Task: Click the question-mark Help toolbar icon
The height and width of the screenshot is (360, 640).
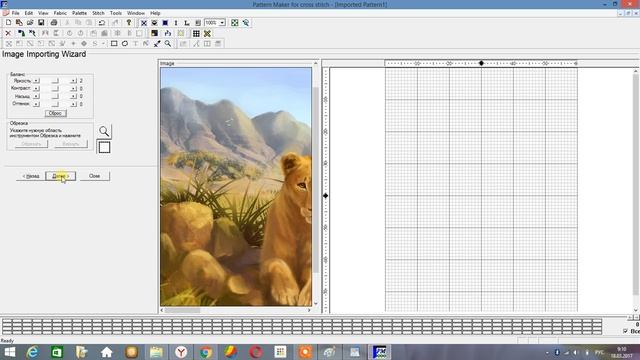Action: click(129, 23)
